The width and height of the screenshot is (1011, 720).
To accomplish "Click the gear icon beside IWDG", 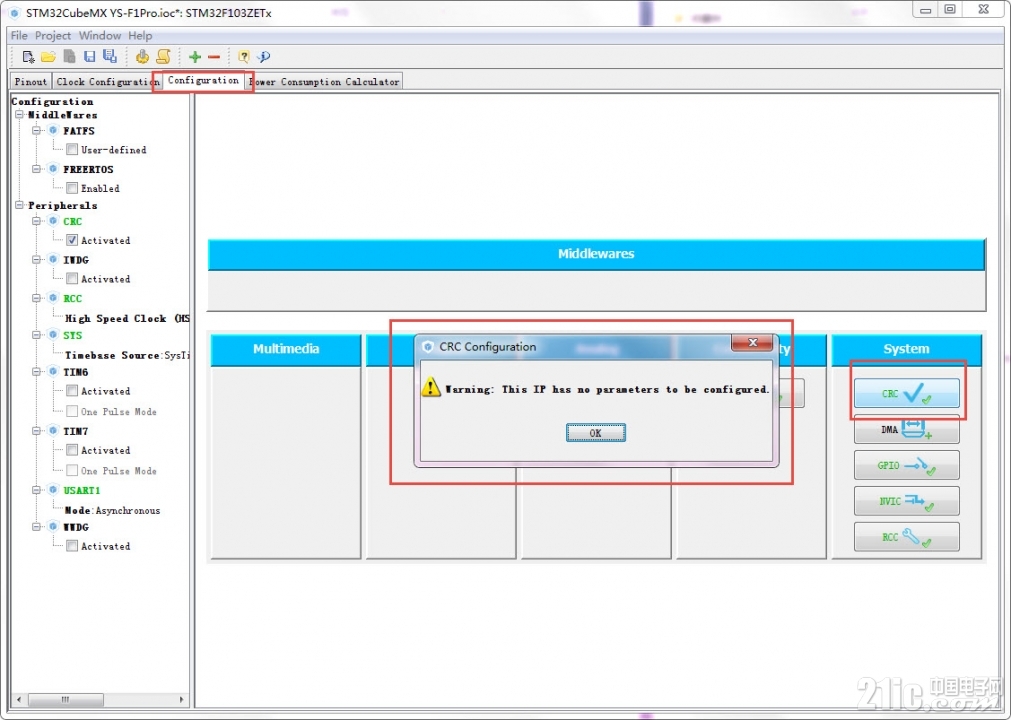I will (54, 260).
